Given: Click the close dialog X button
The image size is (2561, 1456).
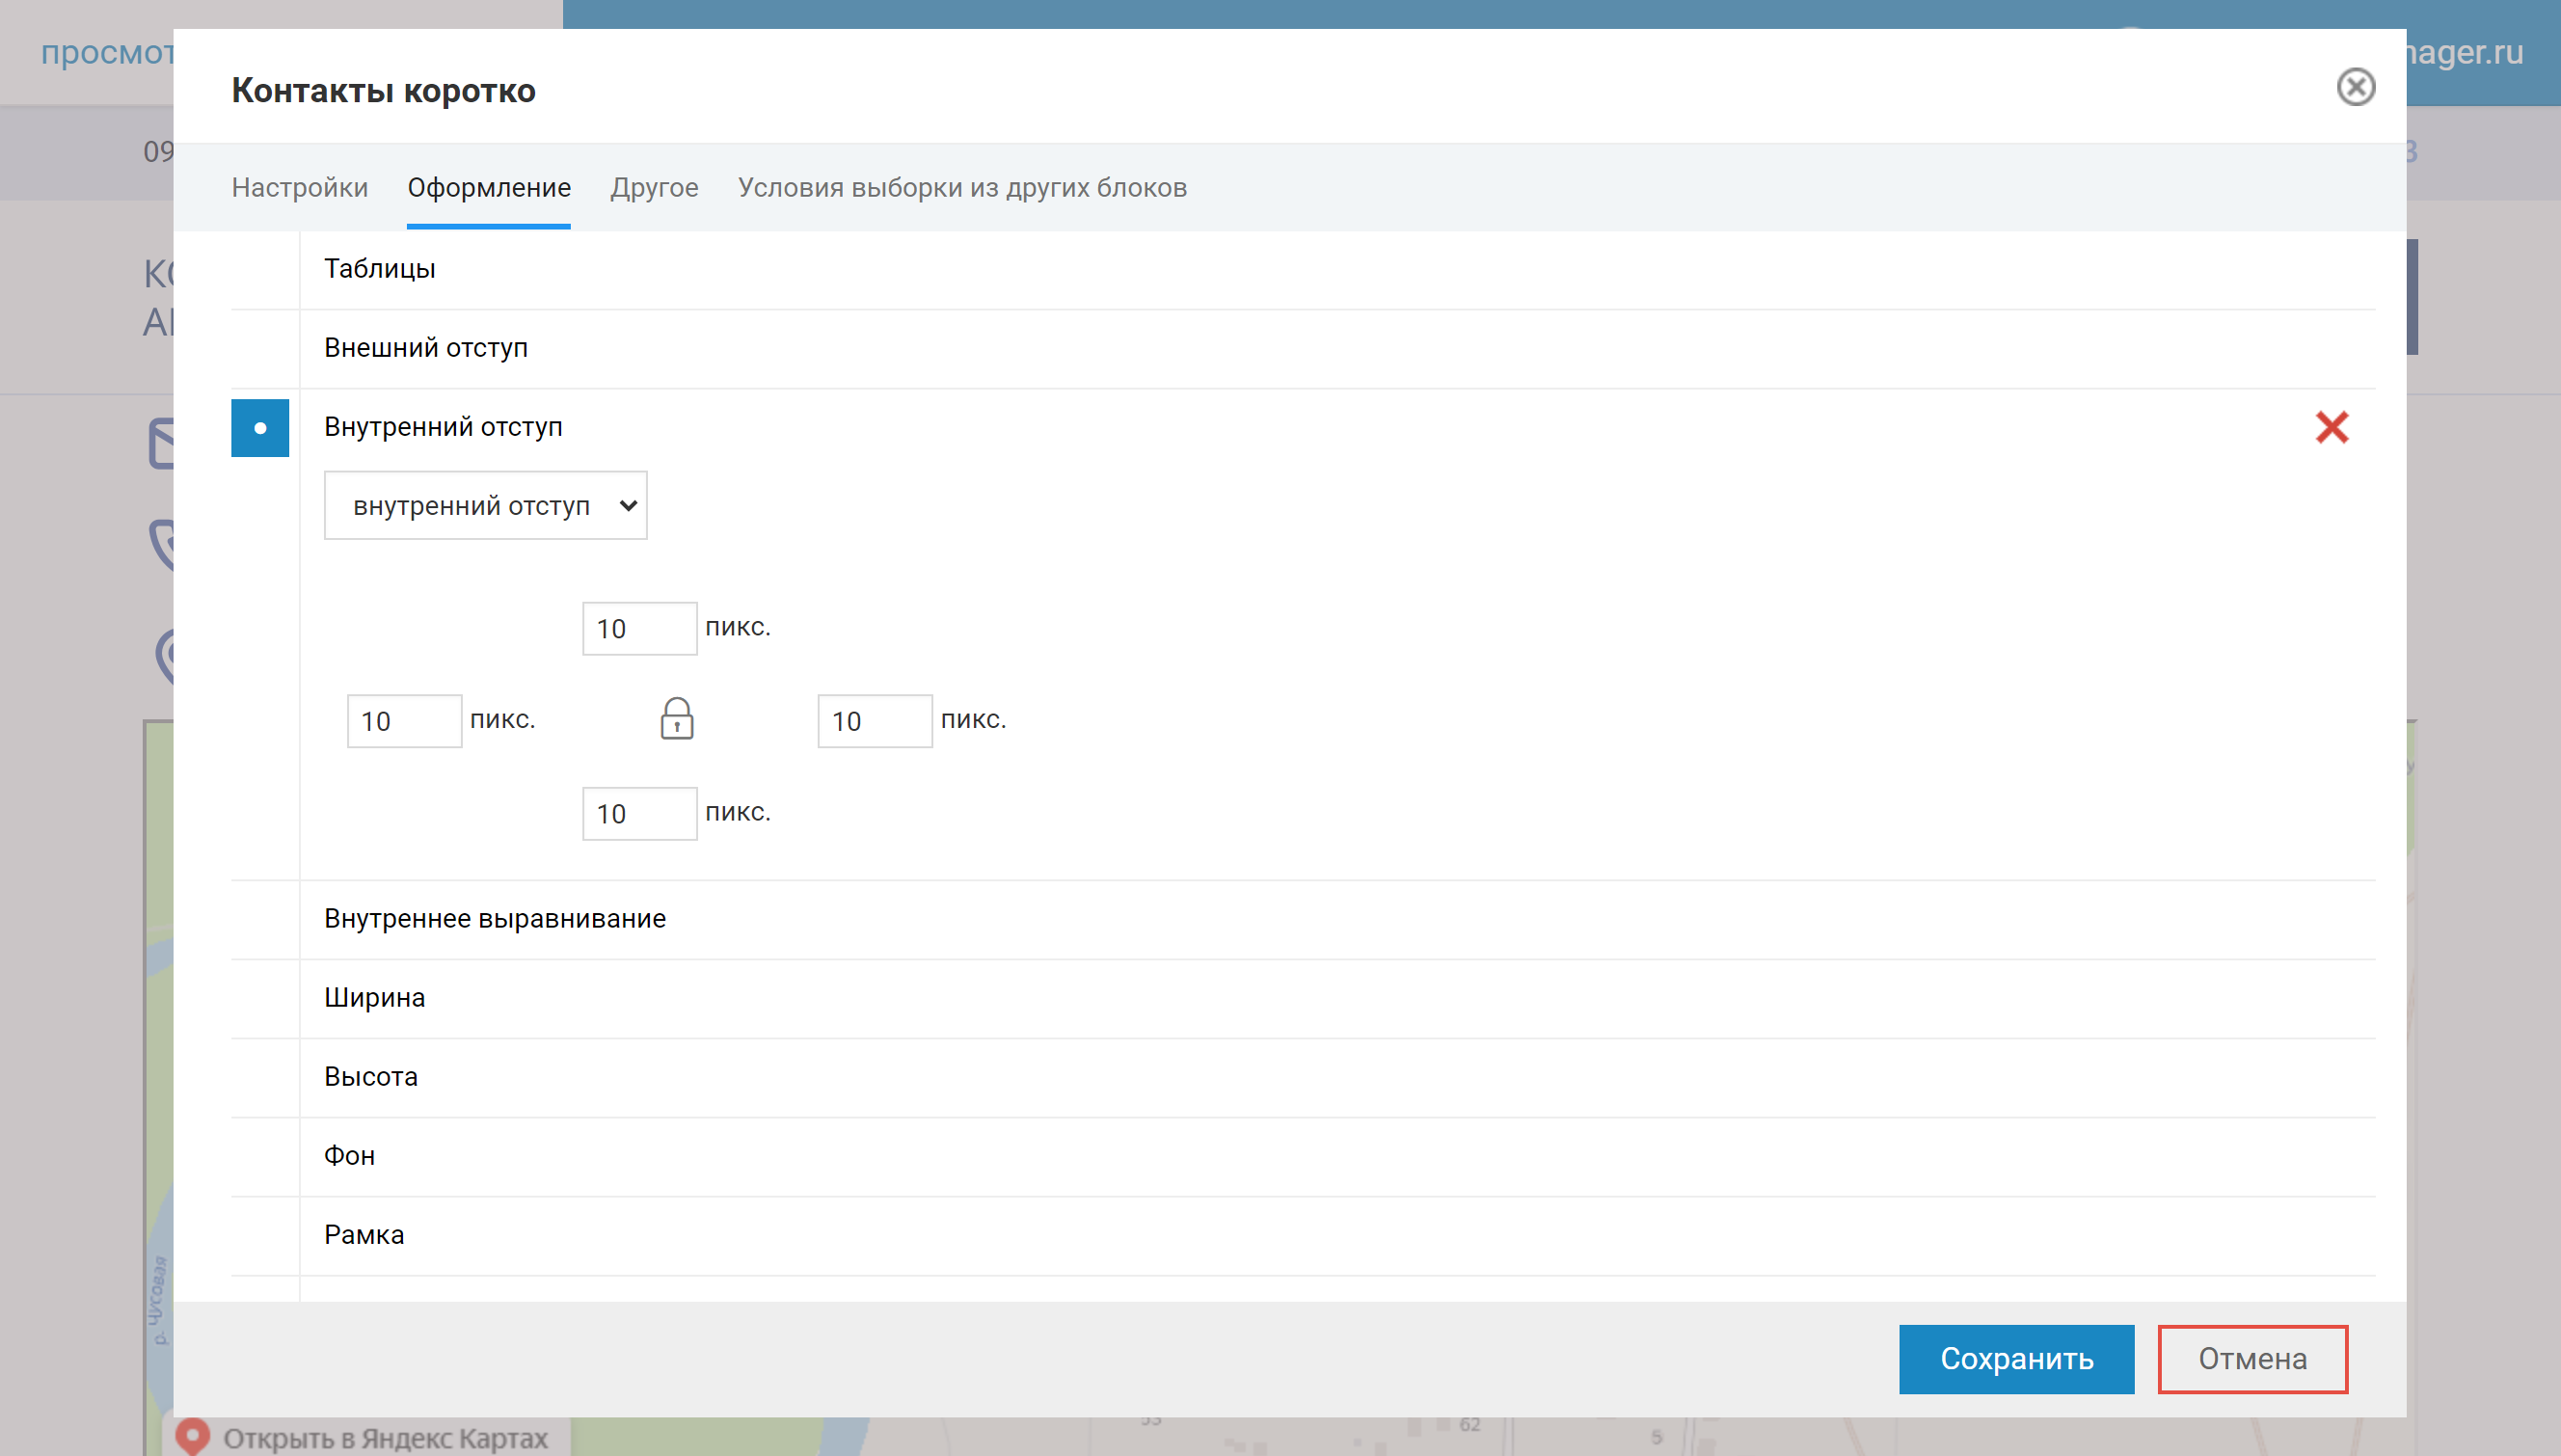Looking at the screenshot, I should pos(2357,86).
